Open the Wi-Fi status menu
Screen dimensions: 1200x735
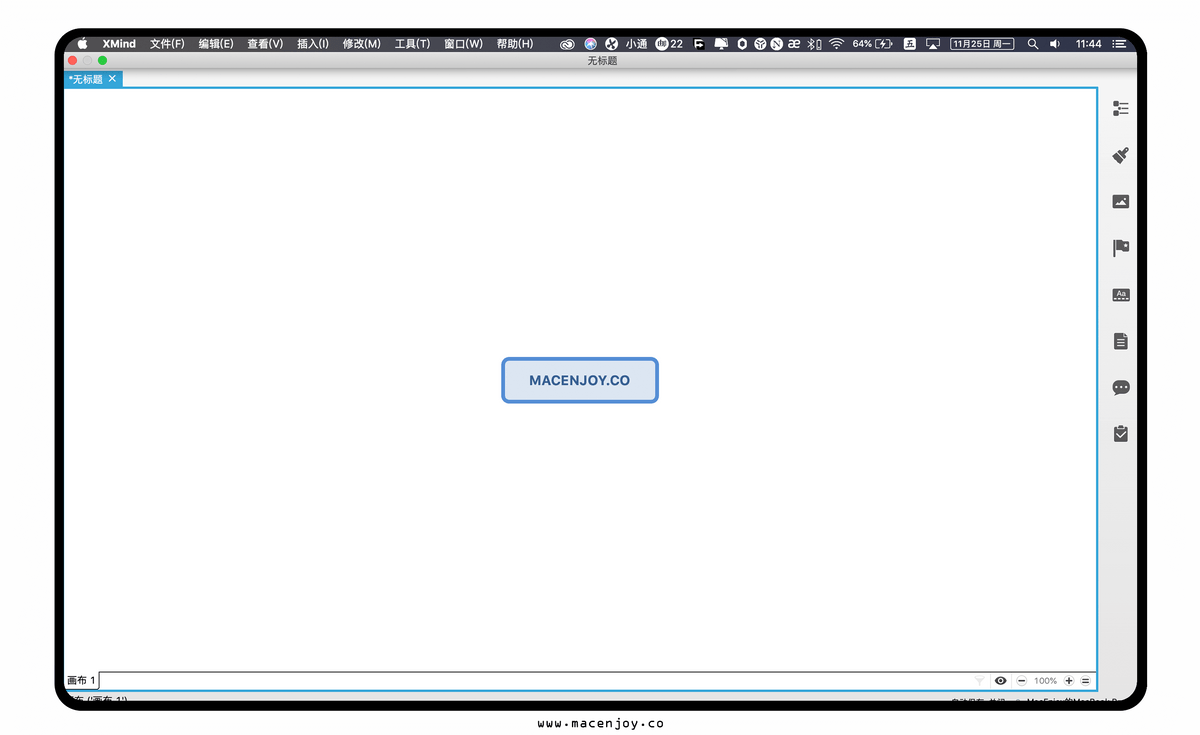tap(836, 44)
